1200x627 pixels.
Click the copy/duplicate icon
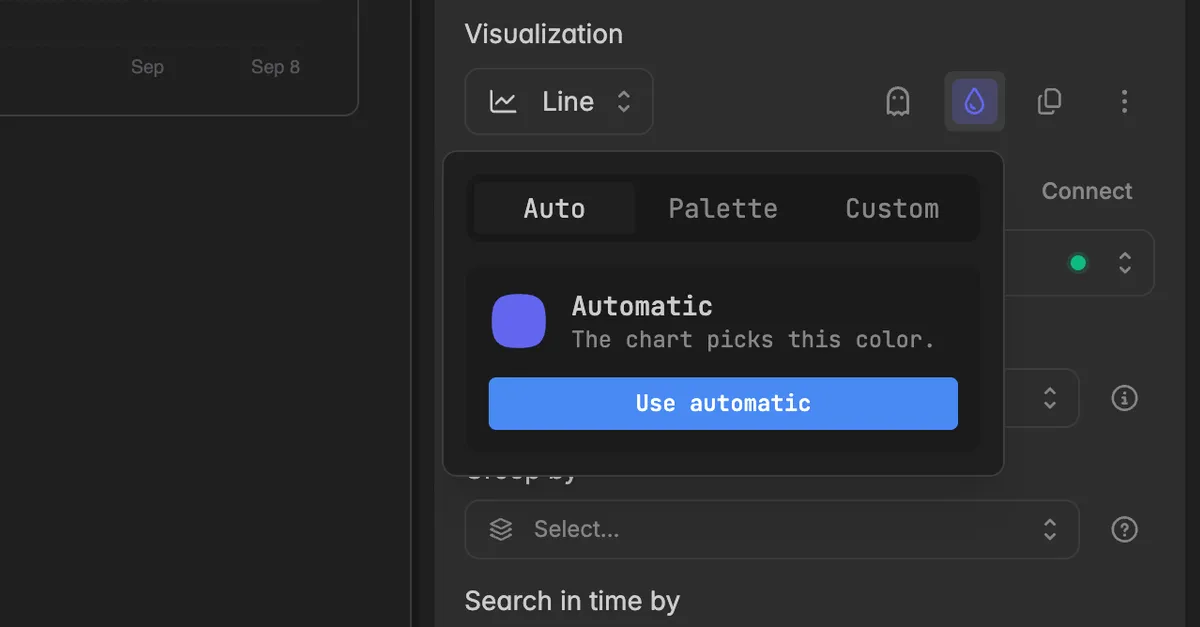coord(1049,101)
